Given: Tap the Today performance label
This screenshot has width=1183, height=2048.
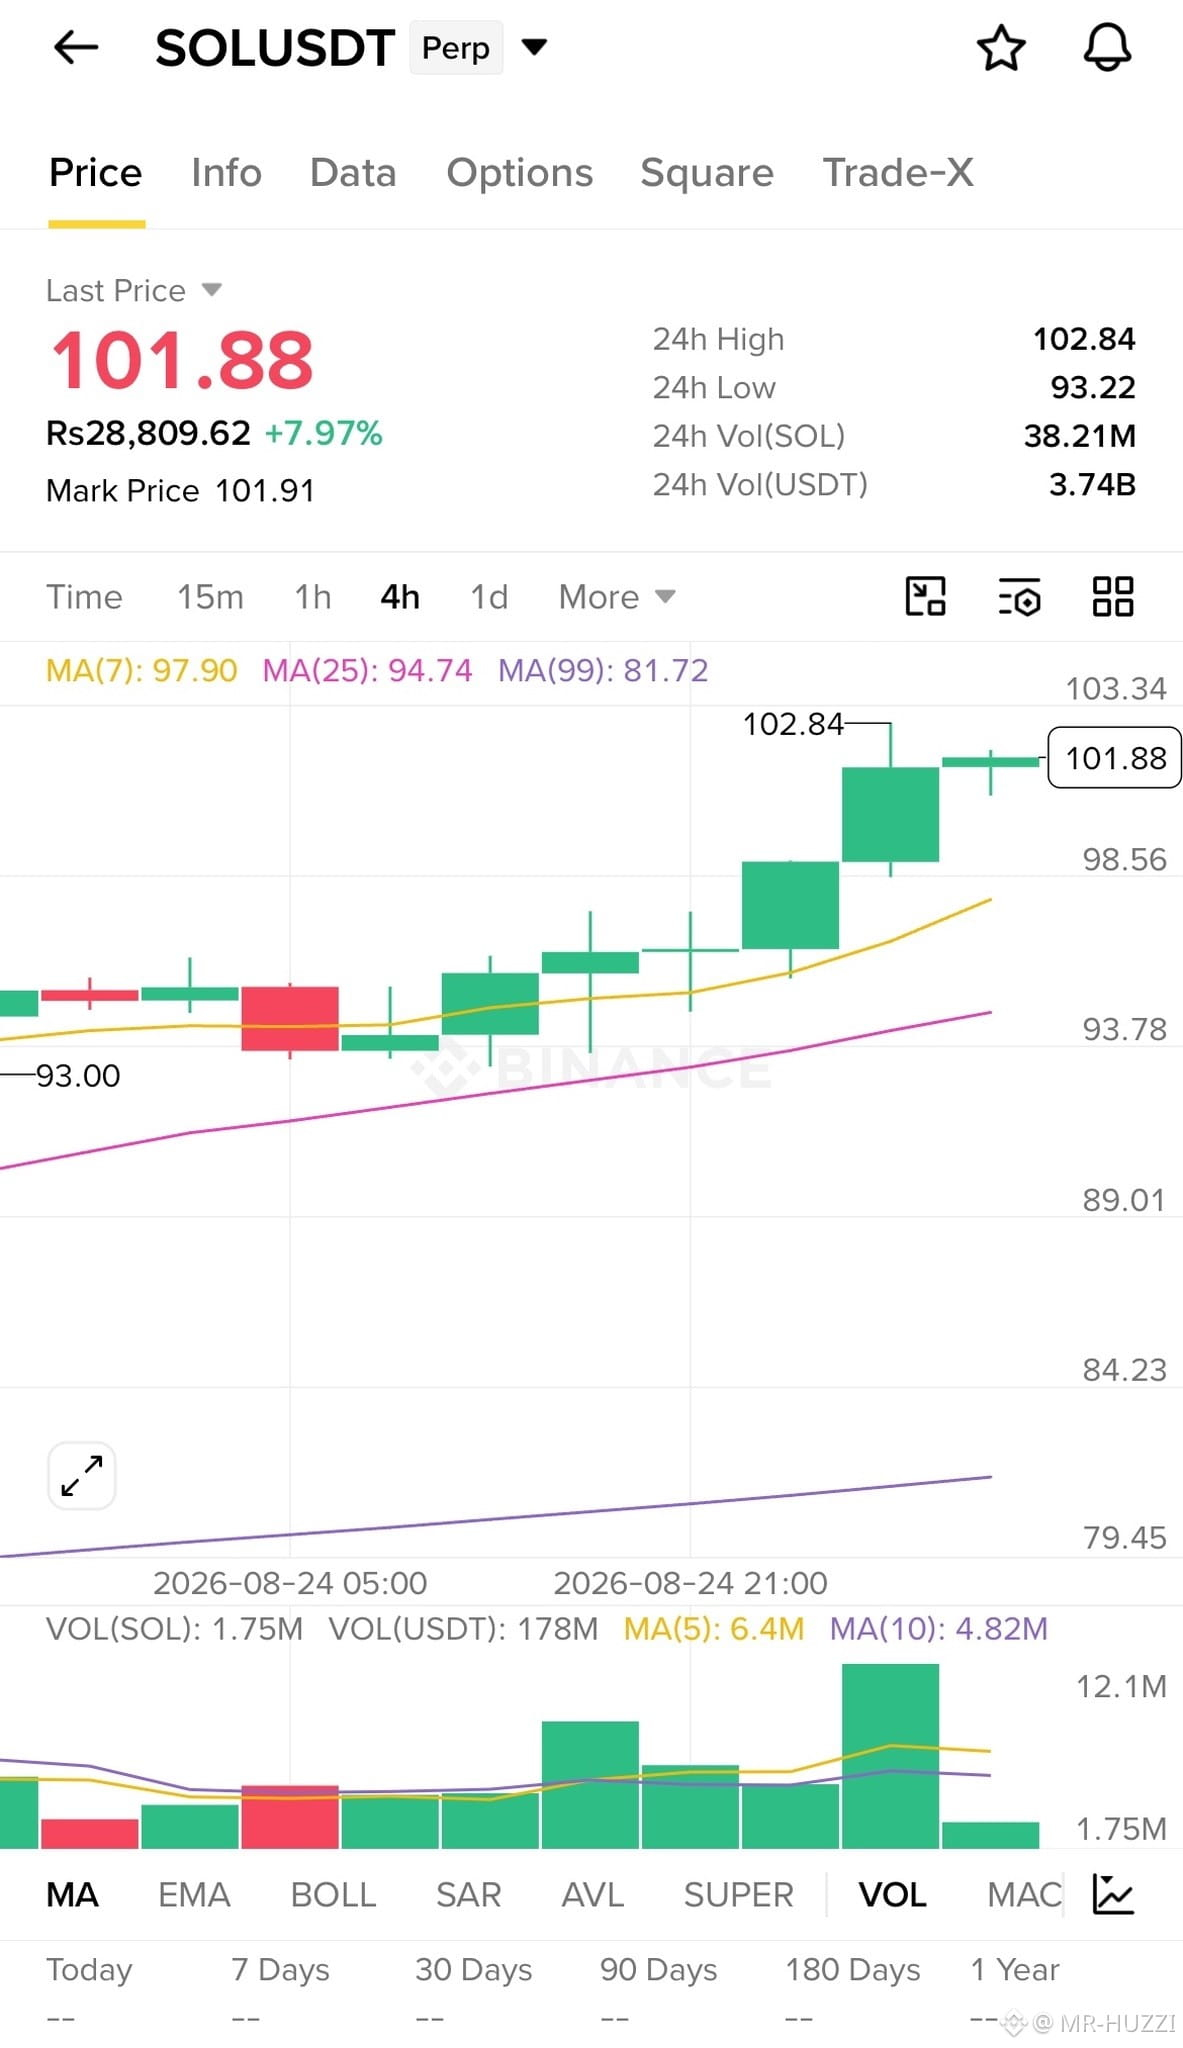Looking at the screenshot, I should pyautogui.click(x=89, y=1969).
